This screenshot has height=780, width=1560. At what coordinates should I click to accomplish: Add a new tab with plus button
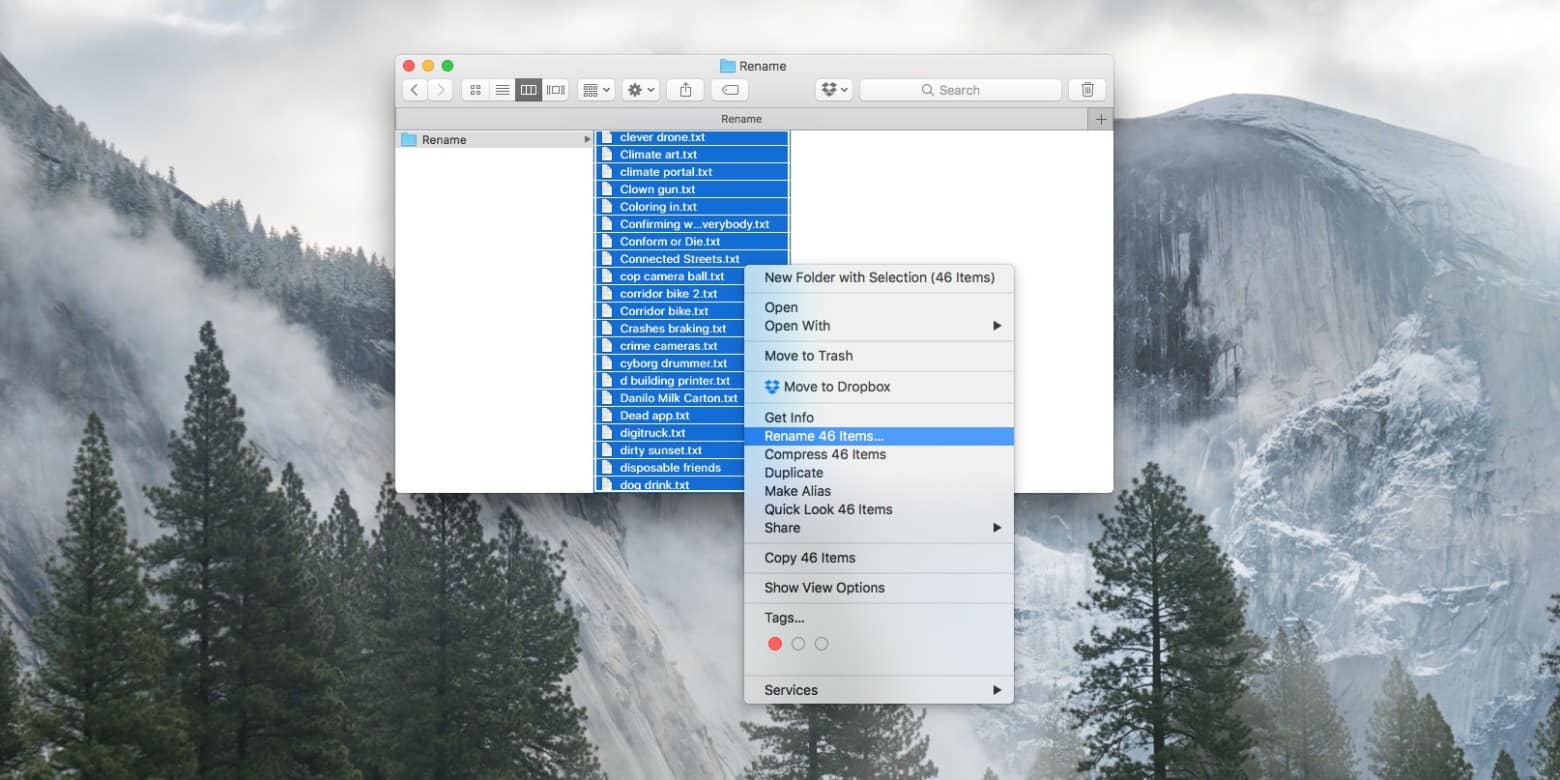tap(1100, 119)
